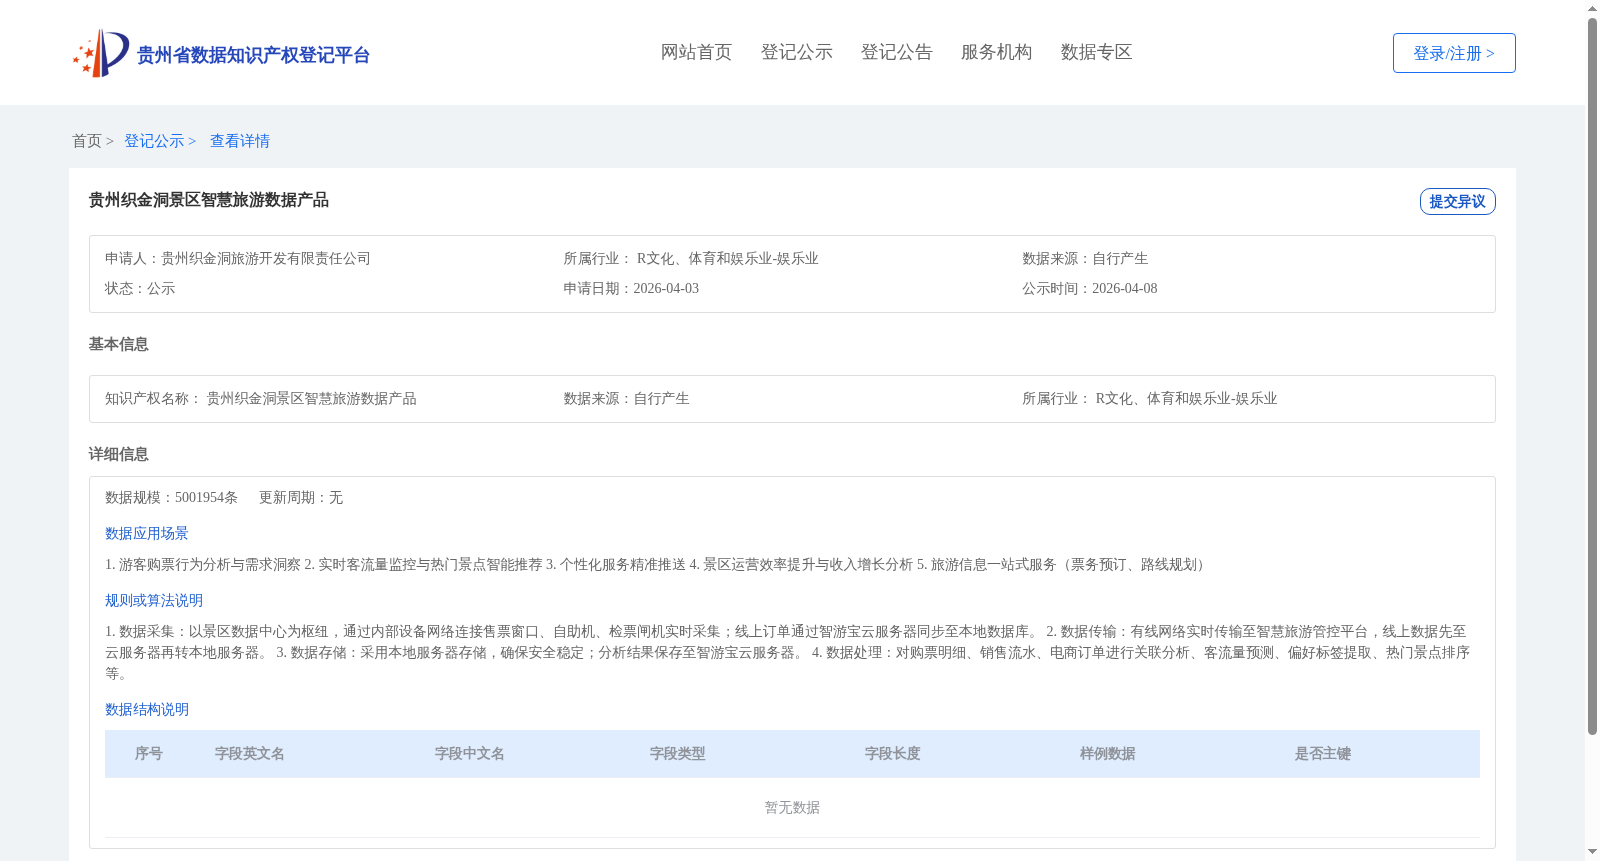Click the 数据结构说明 heading
The height and width of the screenshot is (861, 1600).
(x=147, y=709)
